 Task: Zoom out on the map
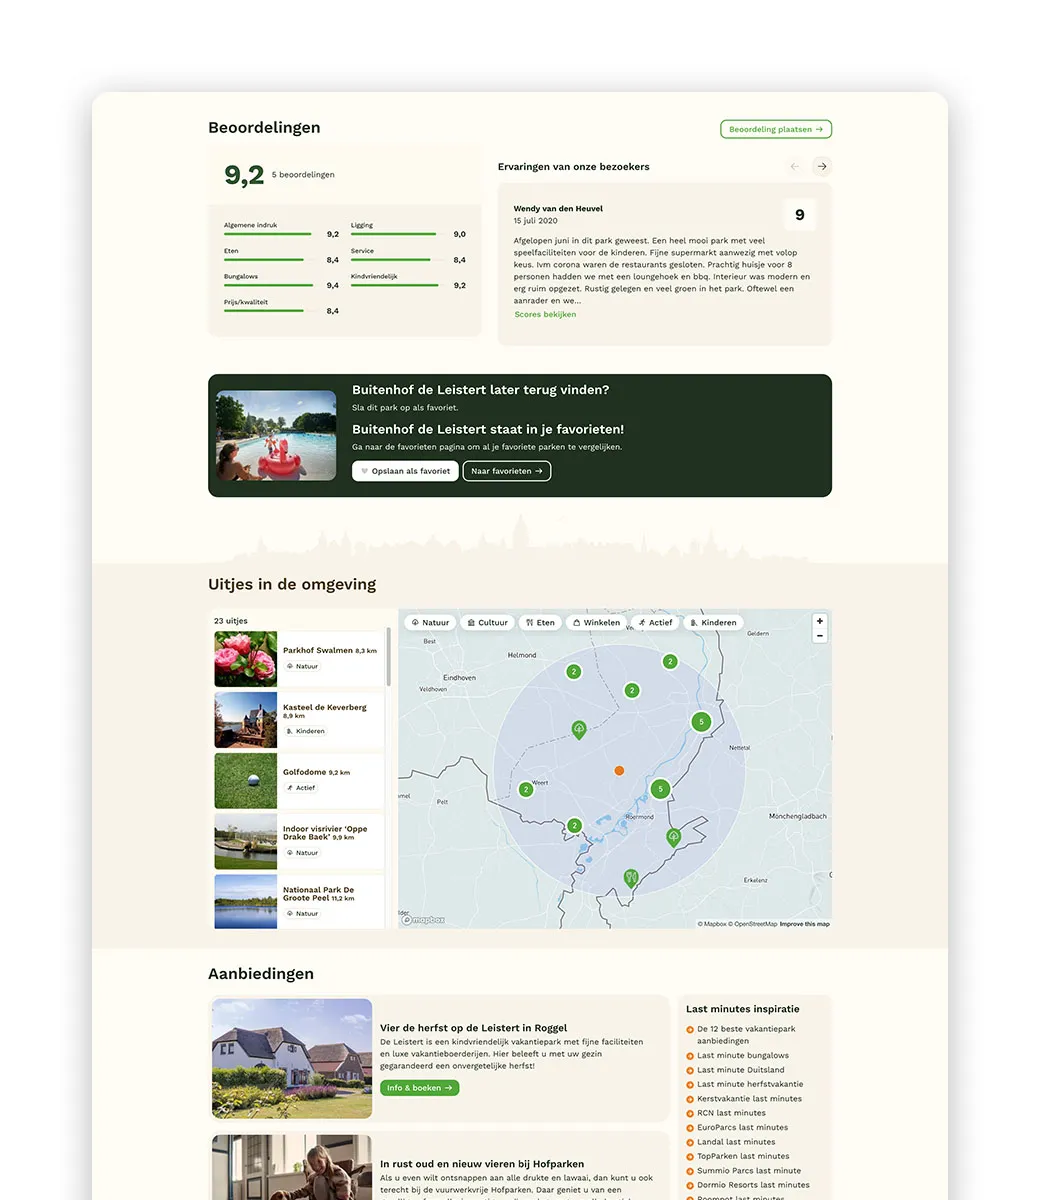click(x=820, y=636)
